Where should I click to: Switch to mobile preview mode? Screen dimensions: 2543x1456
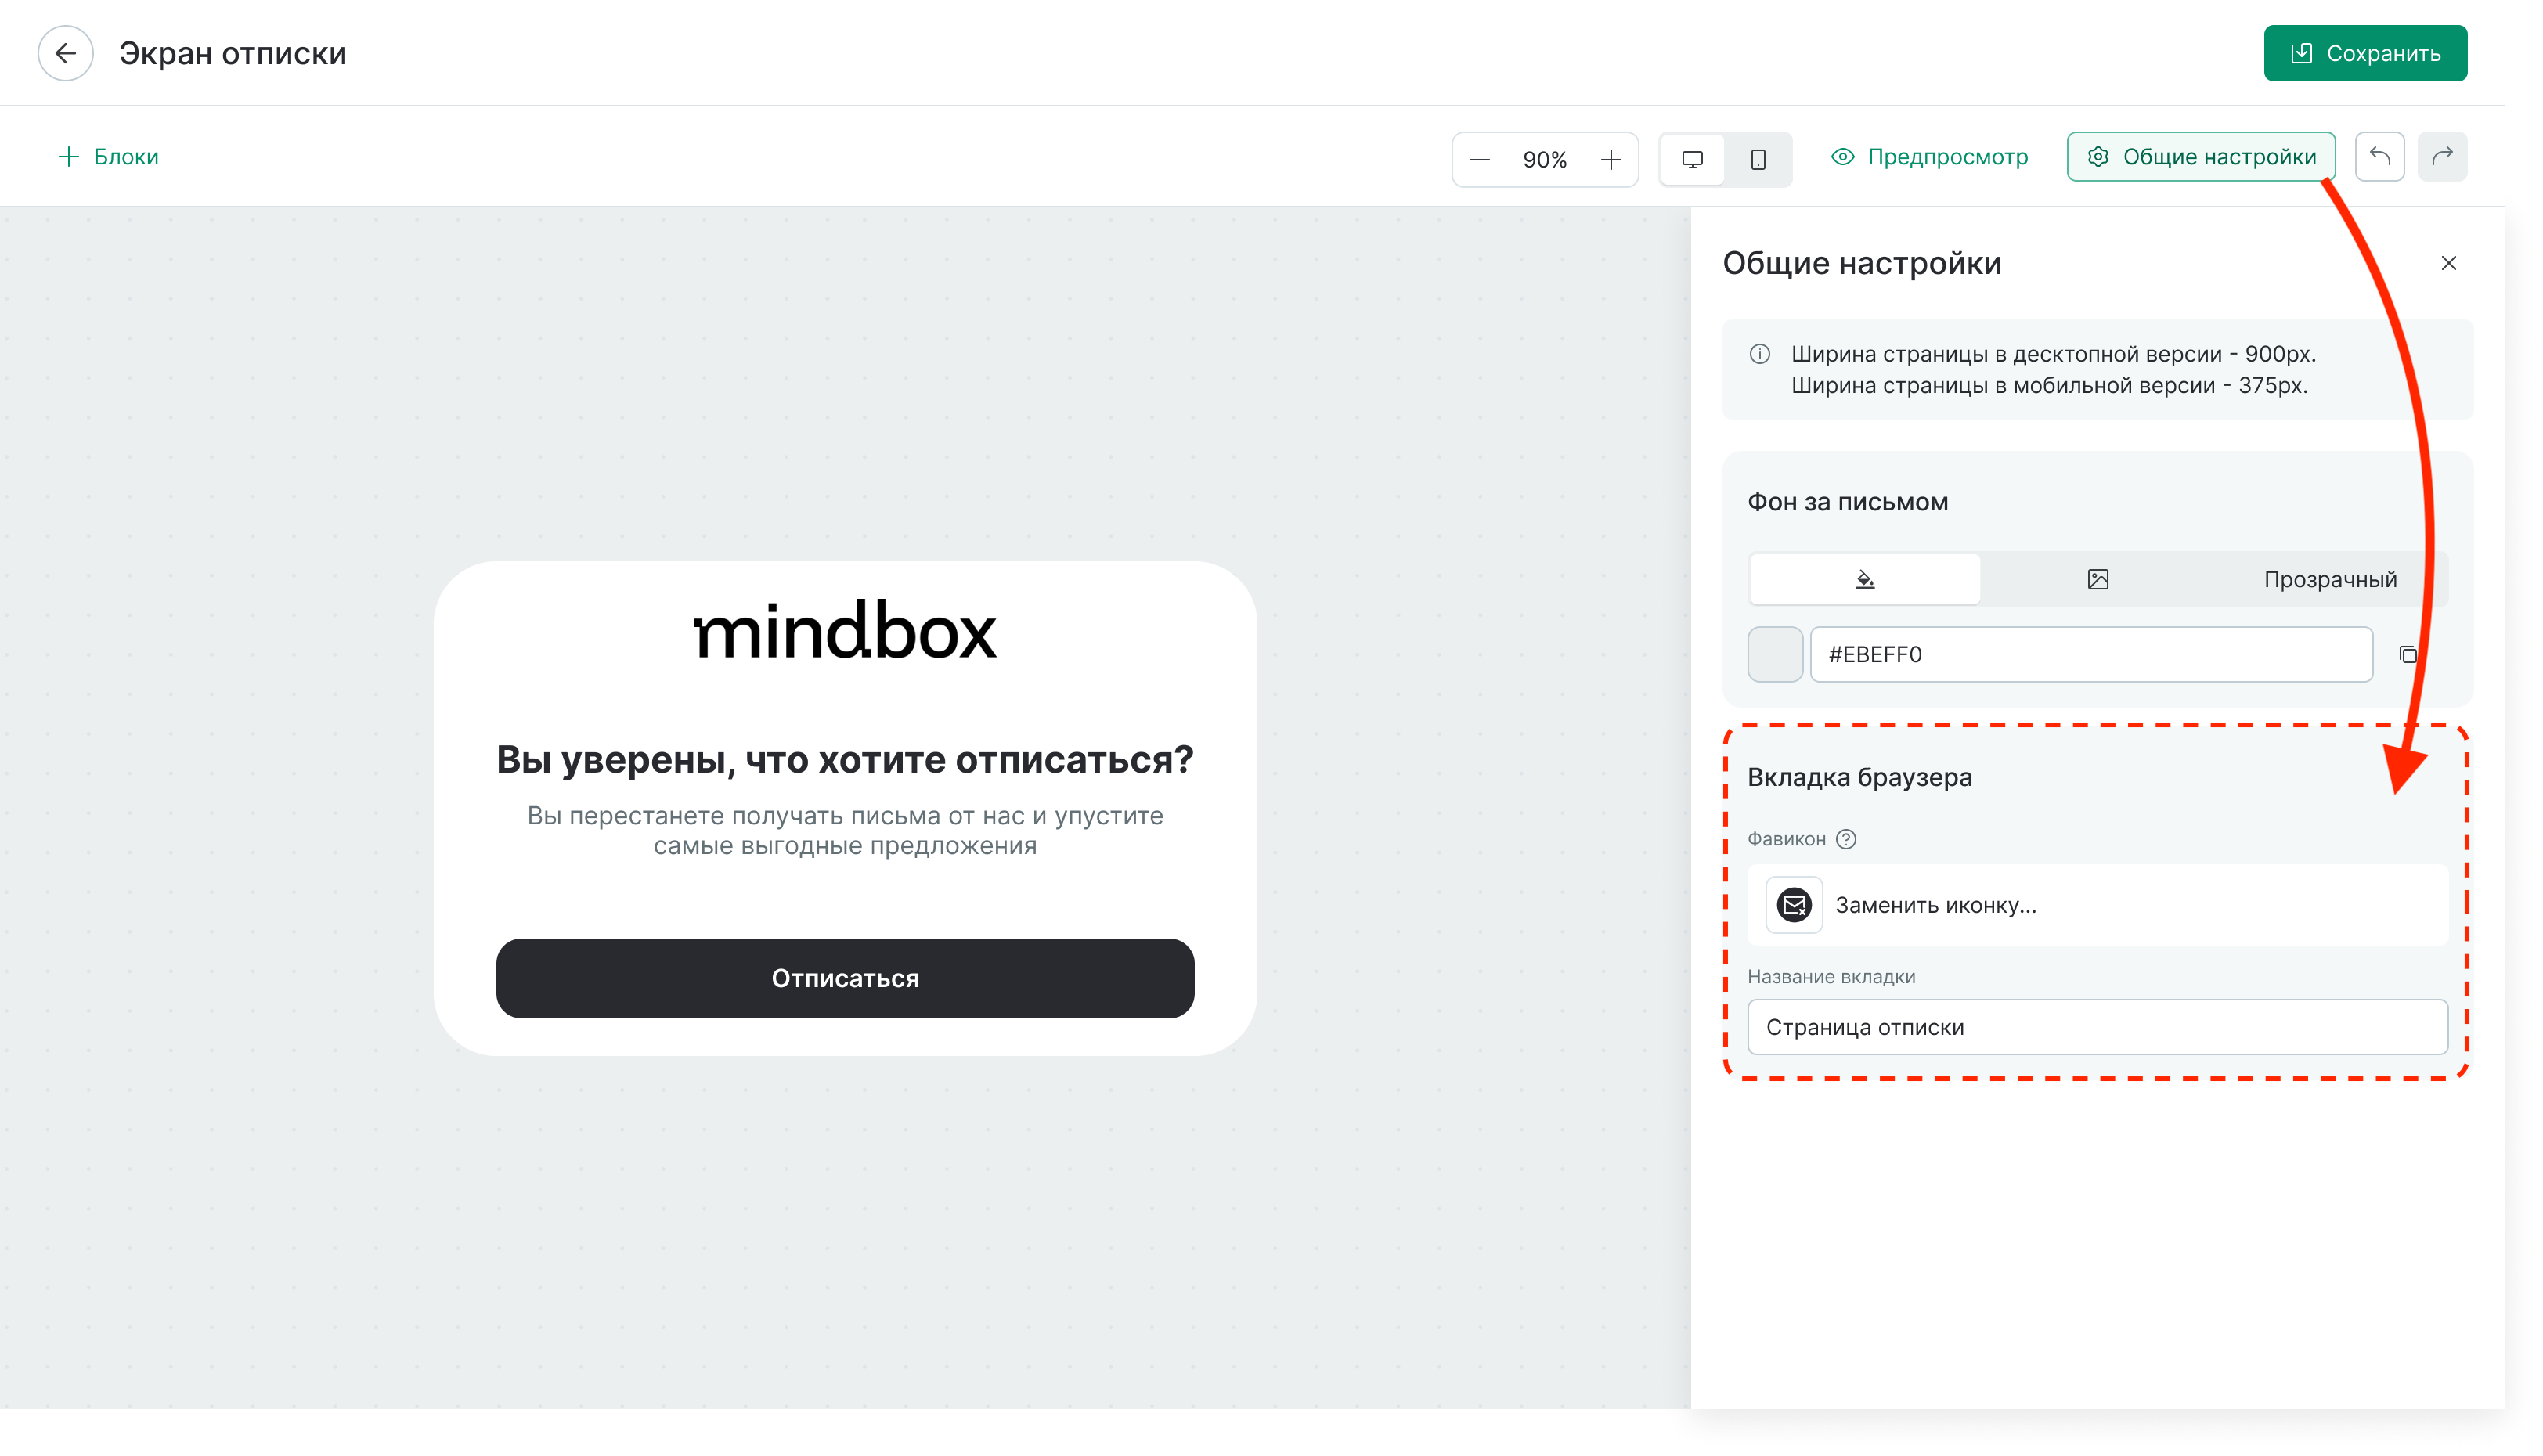[x=1758, y=159]
